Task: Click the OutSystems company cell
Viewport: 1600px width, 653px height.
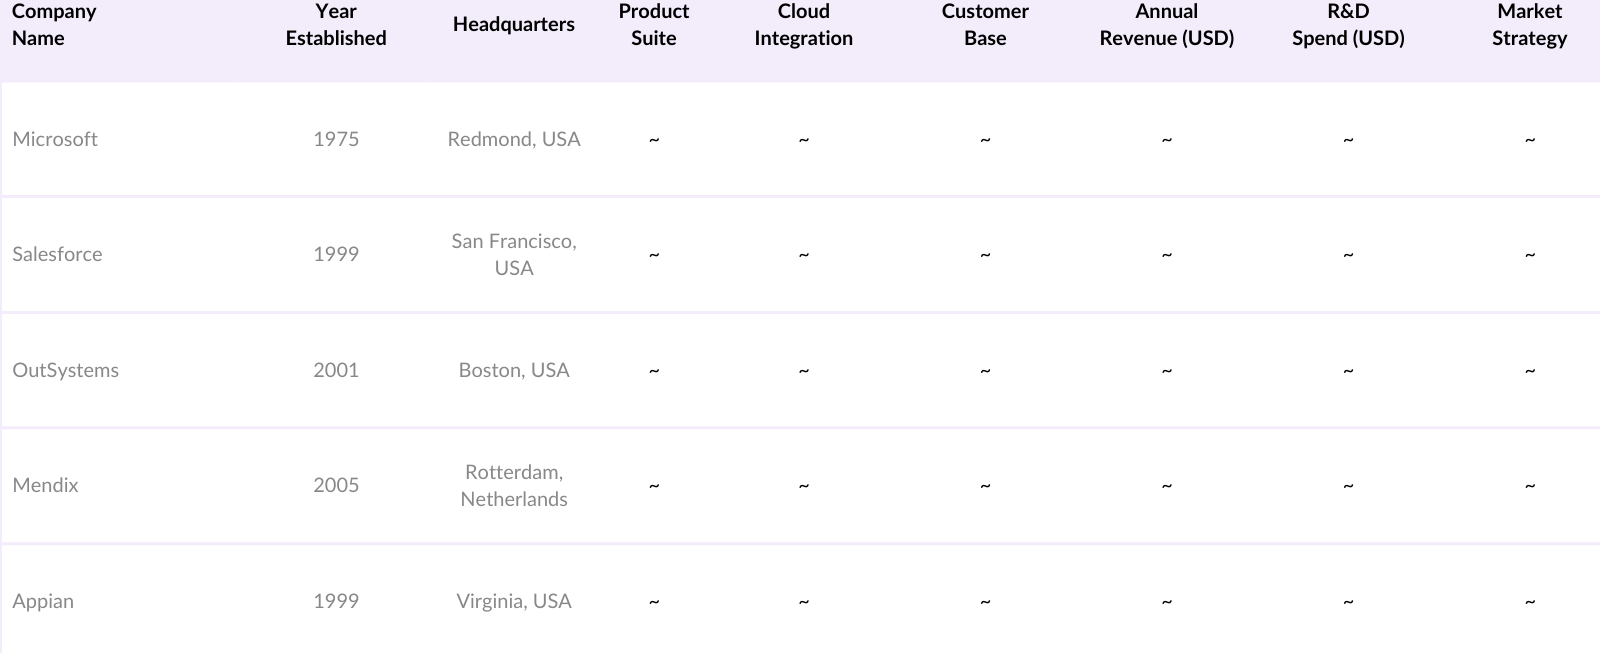Action: tap(65, 370)
